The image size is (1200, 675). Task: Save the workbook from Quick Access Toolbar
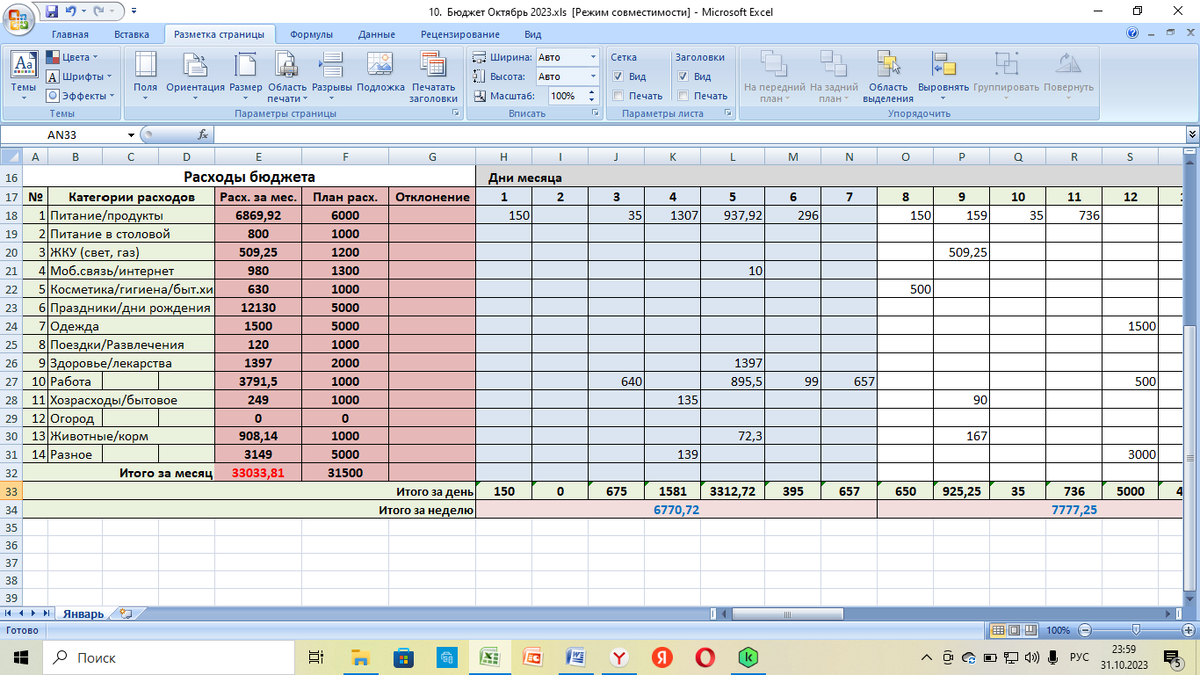pos(54,11)
